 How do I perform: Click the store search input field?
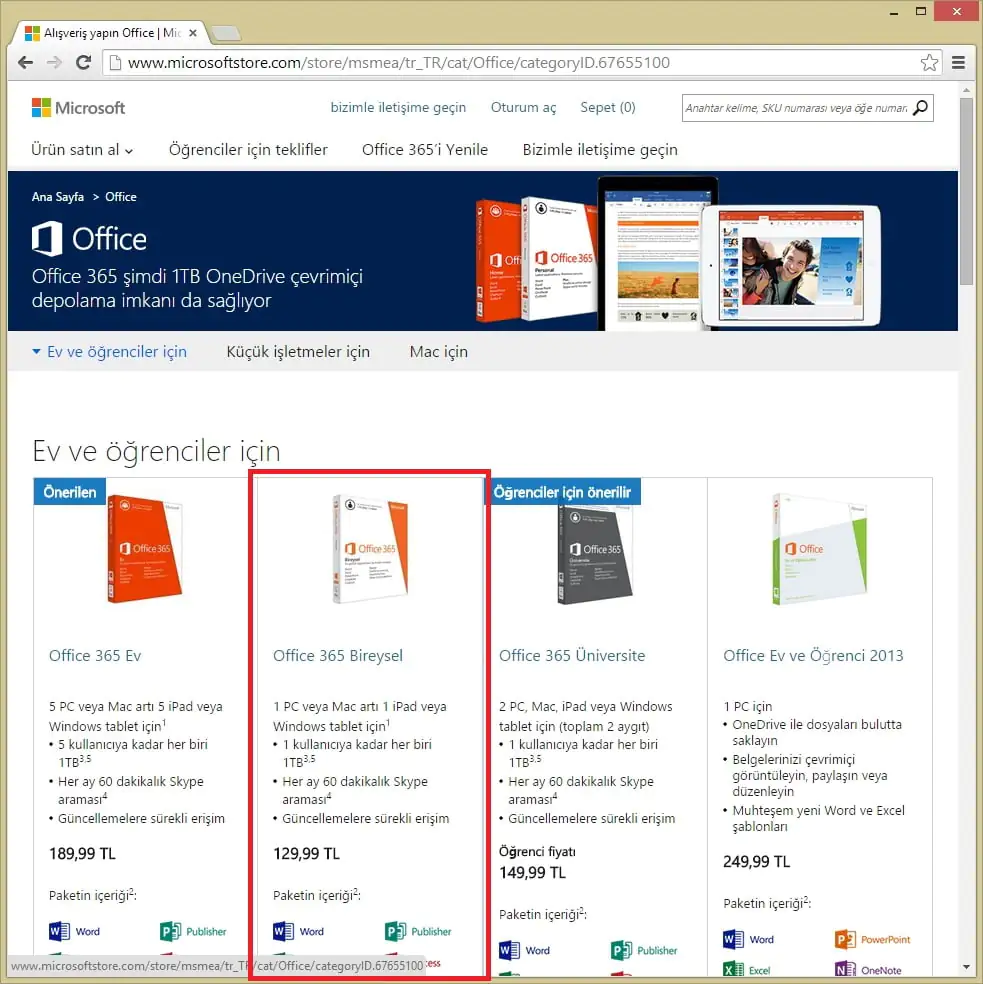tap(796, 108)
